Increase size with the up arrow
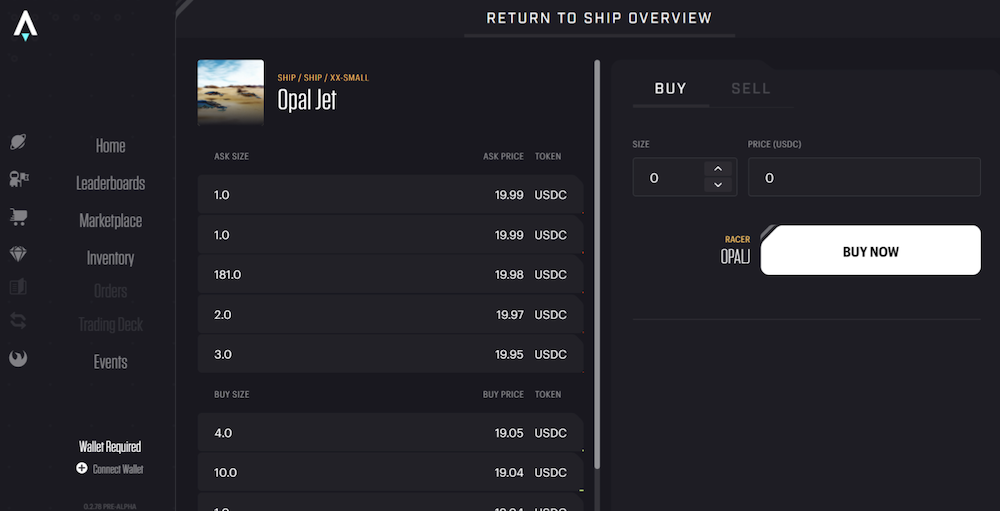The width and height of the screenshot is (1000, 511). [718, 168]
